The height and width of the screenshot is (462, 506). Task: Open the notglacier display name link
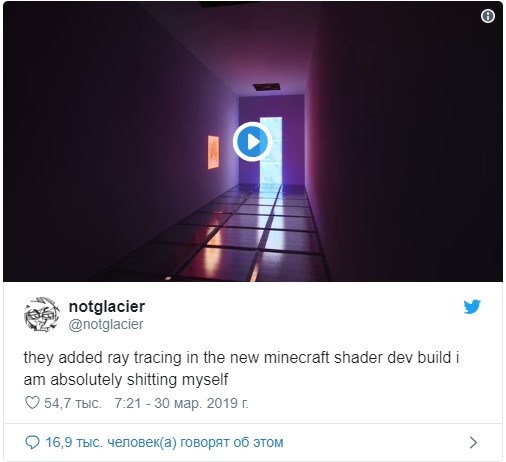coord(107,307)
